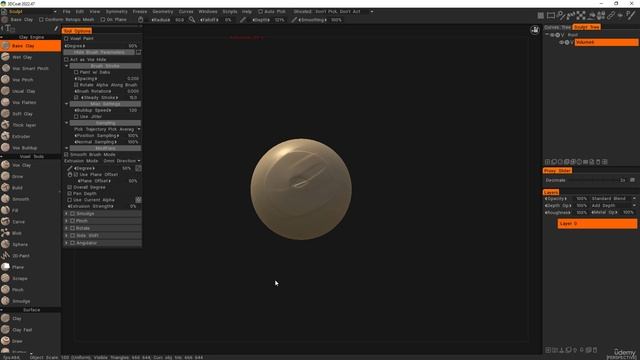
Task: Select the 2D-Paint tool
Action: coord(31,256)
